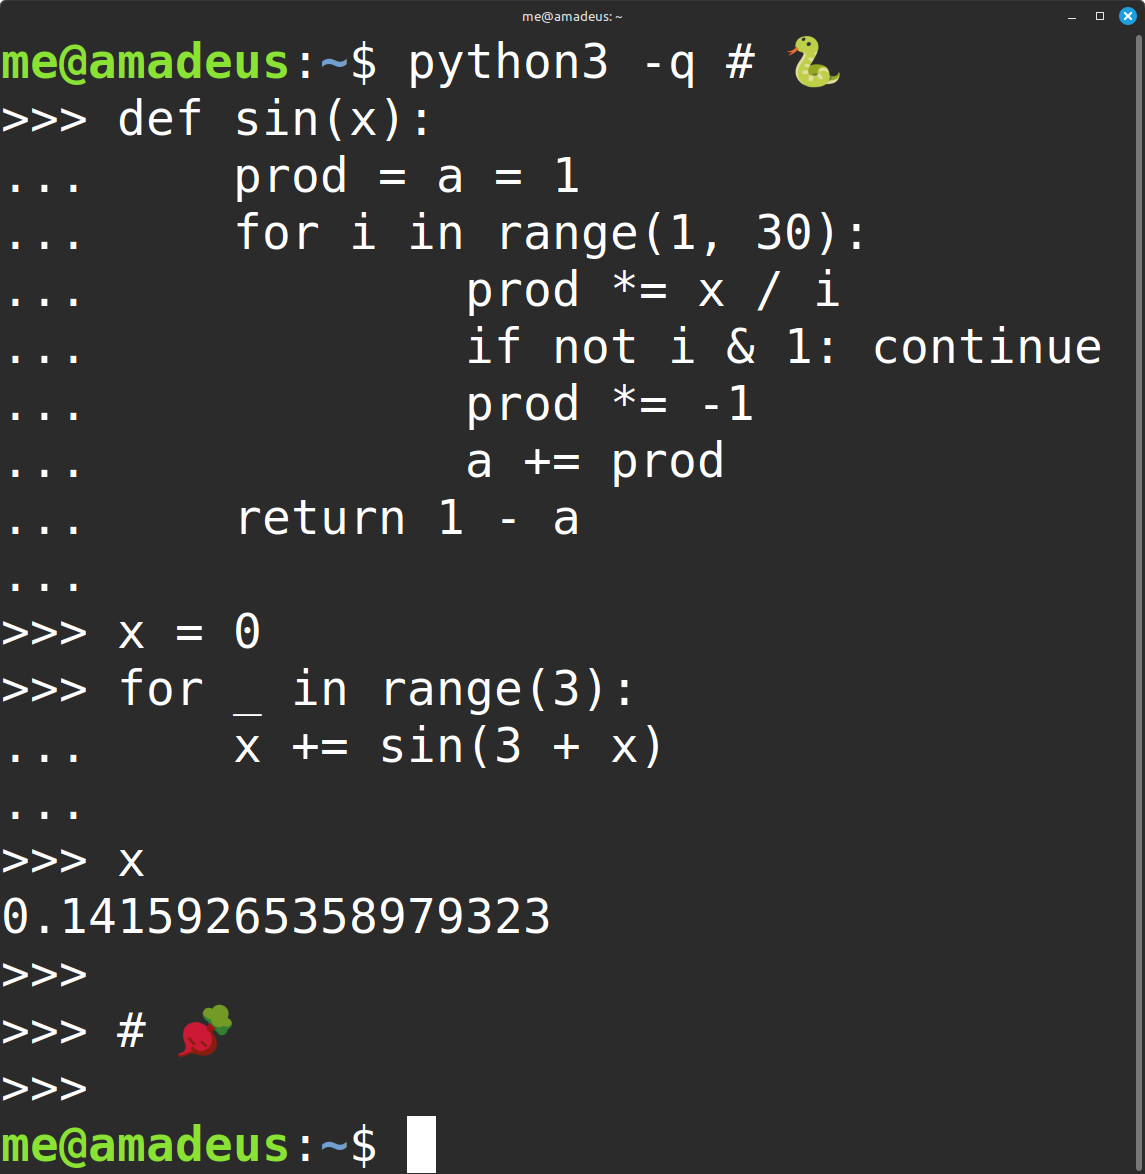Click 'python3 -q' in the first command
Screen dimensions: 1145x1174
coord(551,63)
